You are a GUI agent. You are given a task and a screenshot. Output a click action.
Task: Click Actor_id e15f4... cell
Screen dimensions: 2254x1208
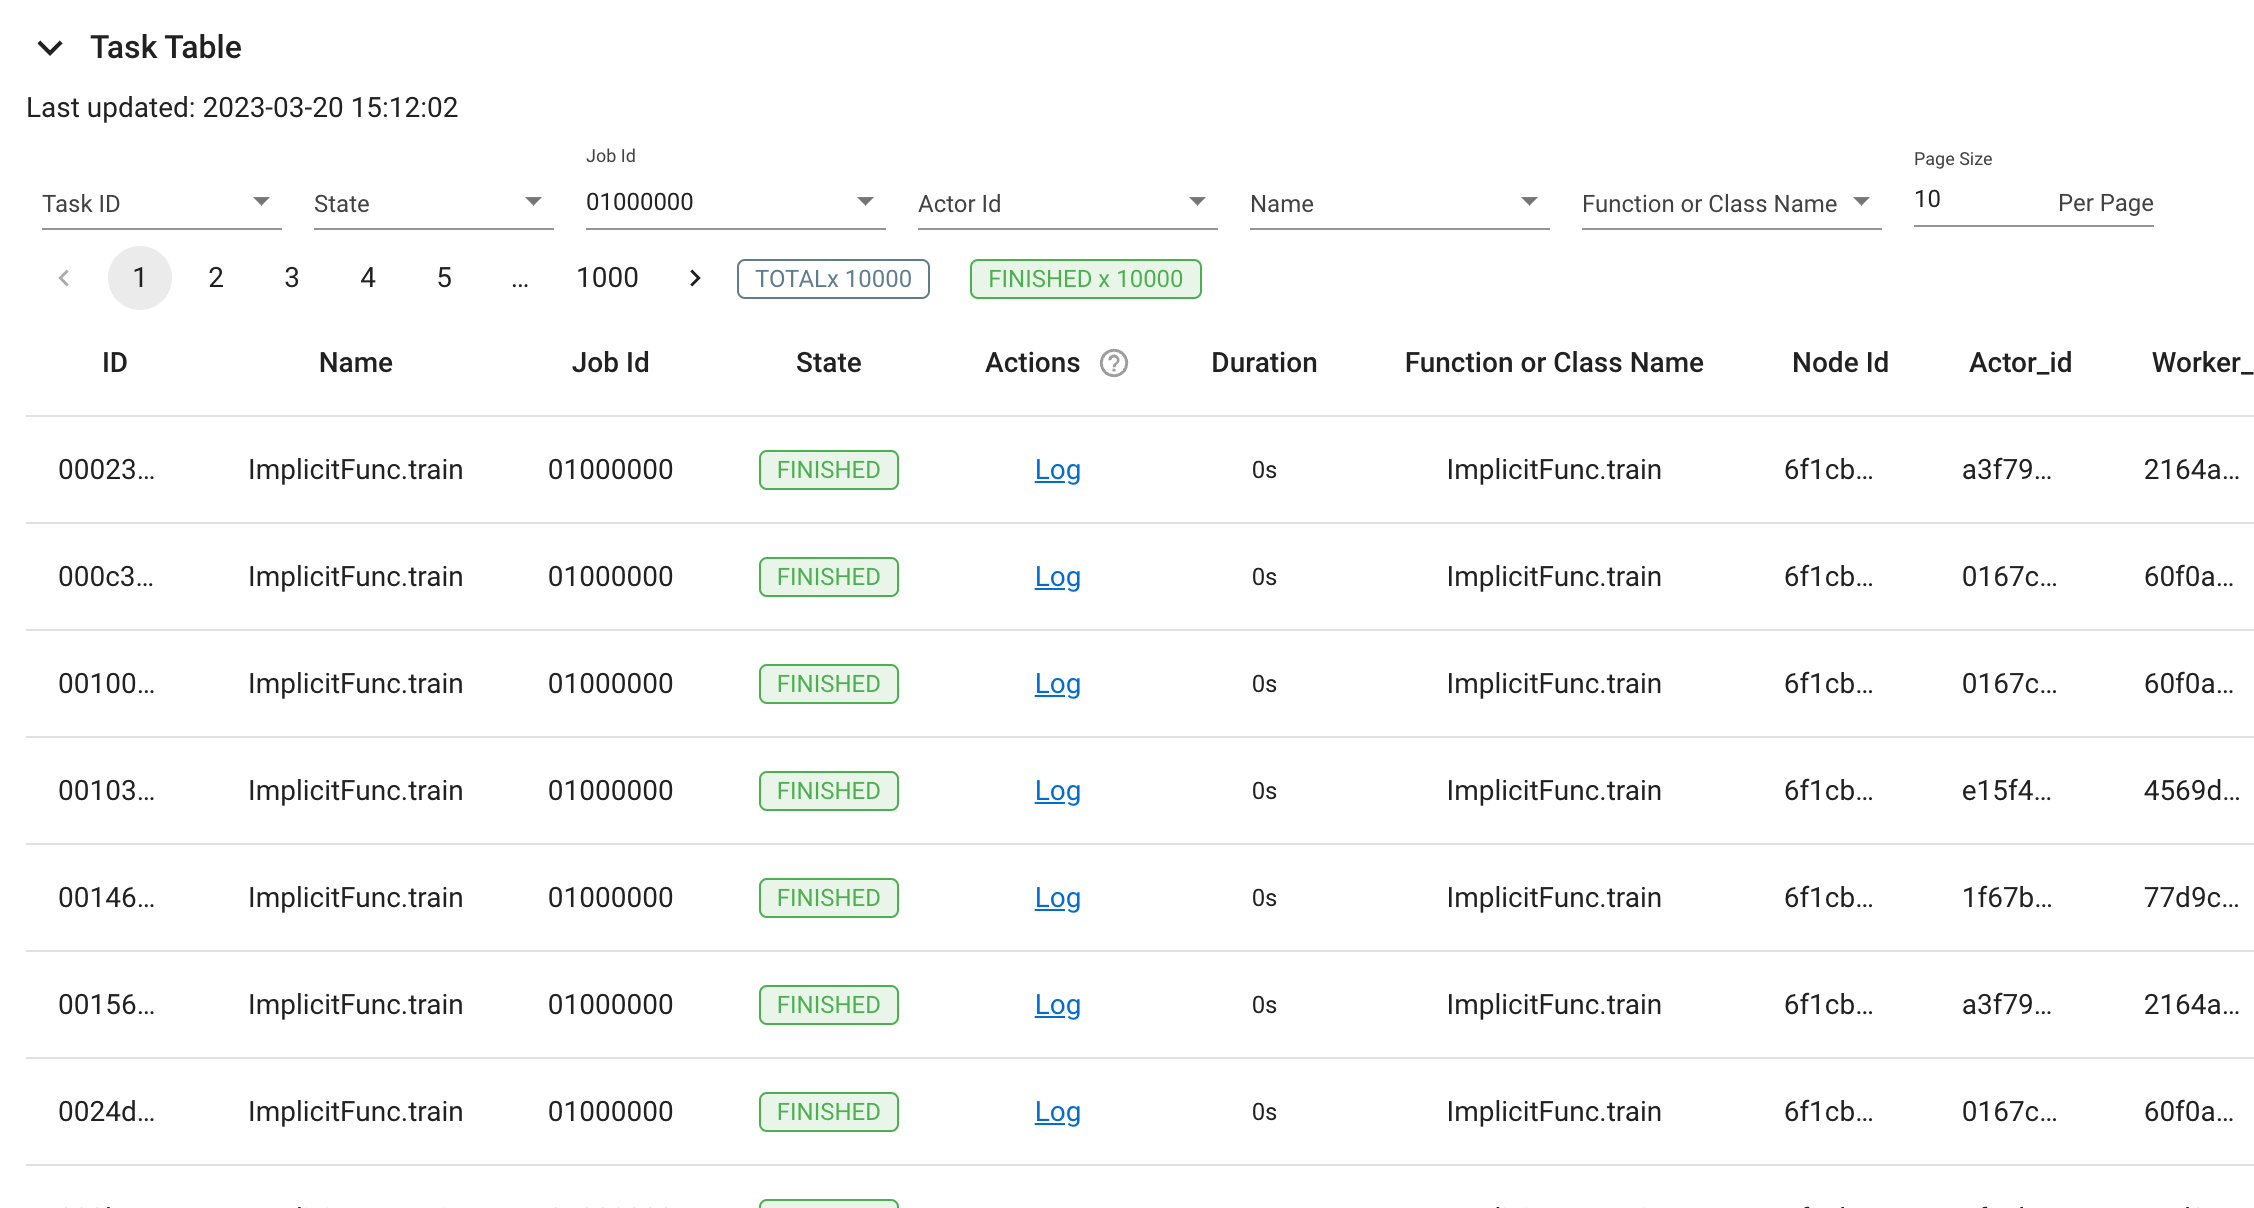tap(2006, 791)
